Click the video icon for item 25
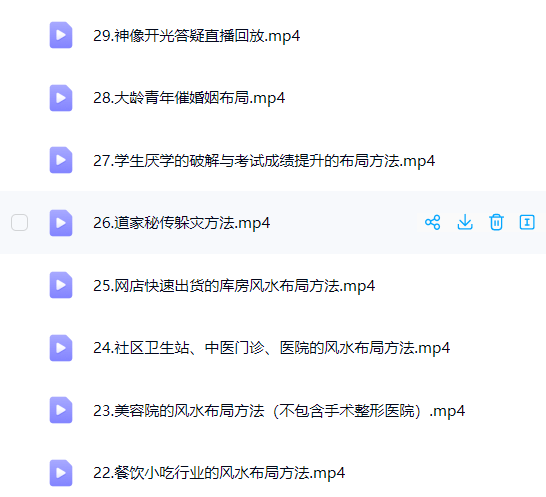Viewport: 546px width, 497px height. [61, 285]
